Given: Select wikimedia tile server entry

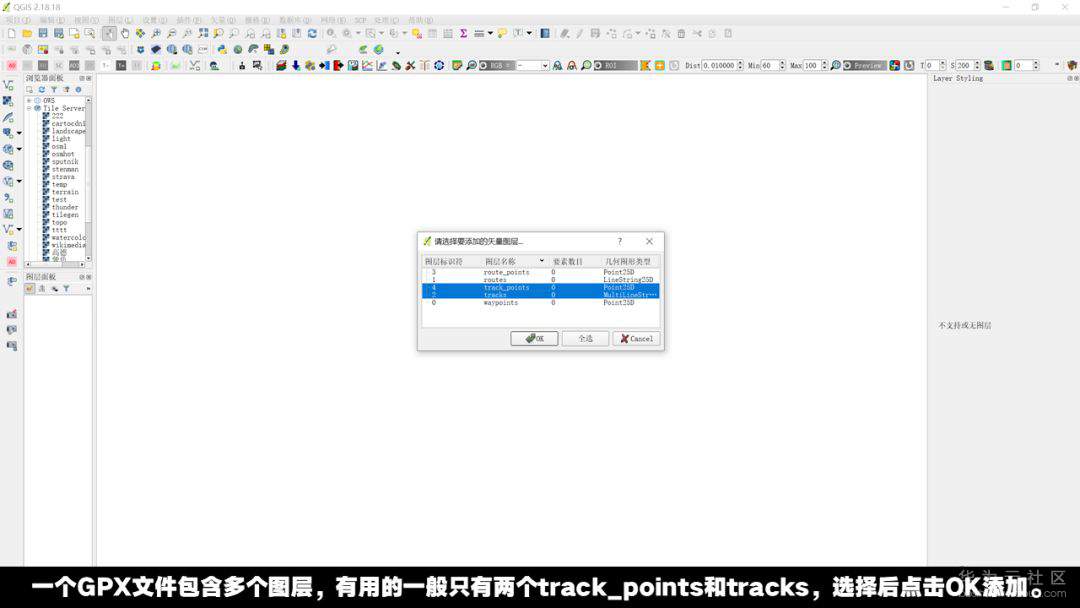Looking at the screenshot, I should [x=68, y=245].
